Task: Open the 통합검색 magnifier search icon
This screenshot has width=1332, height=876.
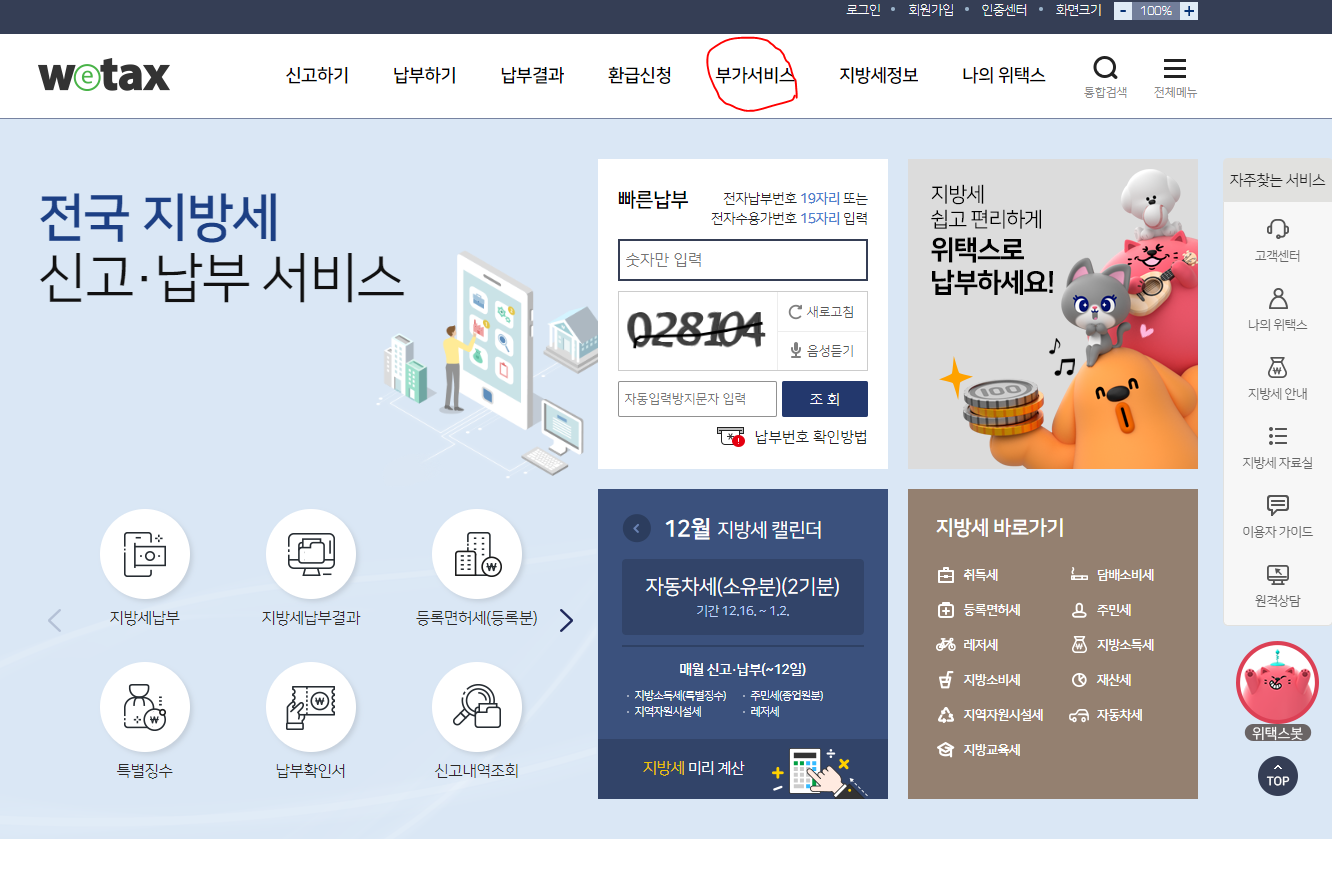Action: [1105, 68]
